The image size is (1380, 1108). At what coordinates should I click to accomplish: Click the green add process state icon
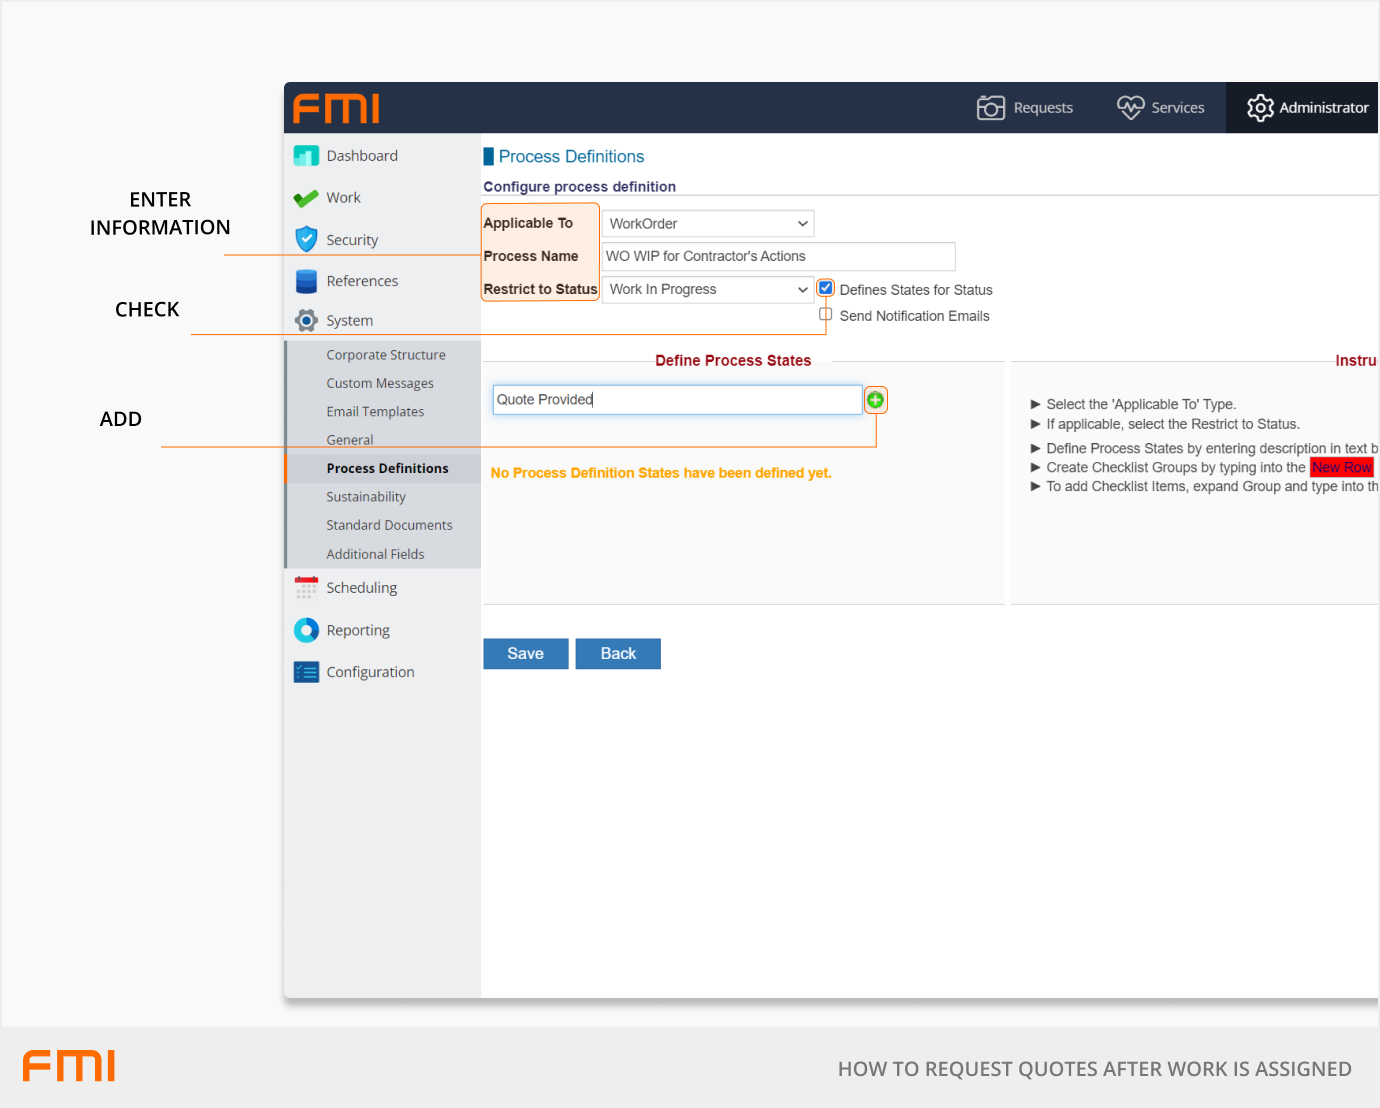875,400
